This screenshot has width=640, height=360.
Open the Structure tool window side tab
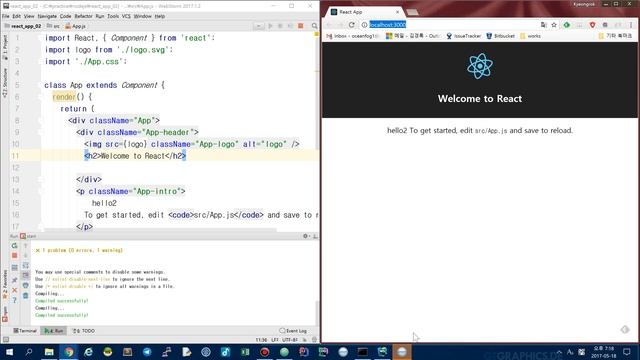5,83
